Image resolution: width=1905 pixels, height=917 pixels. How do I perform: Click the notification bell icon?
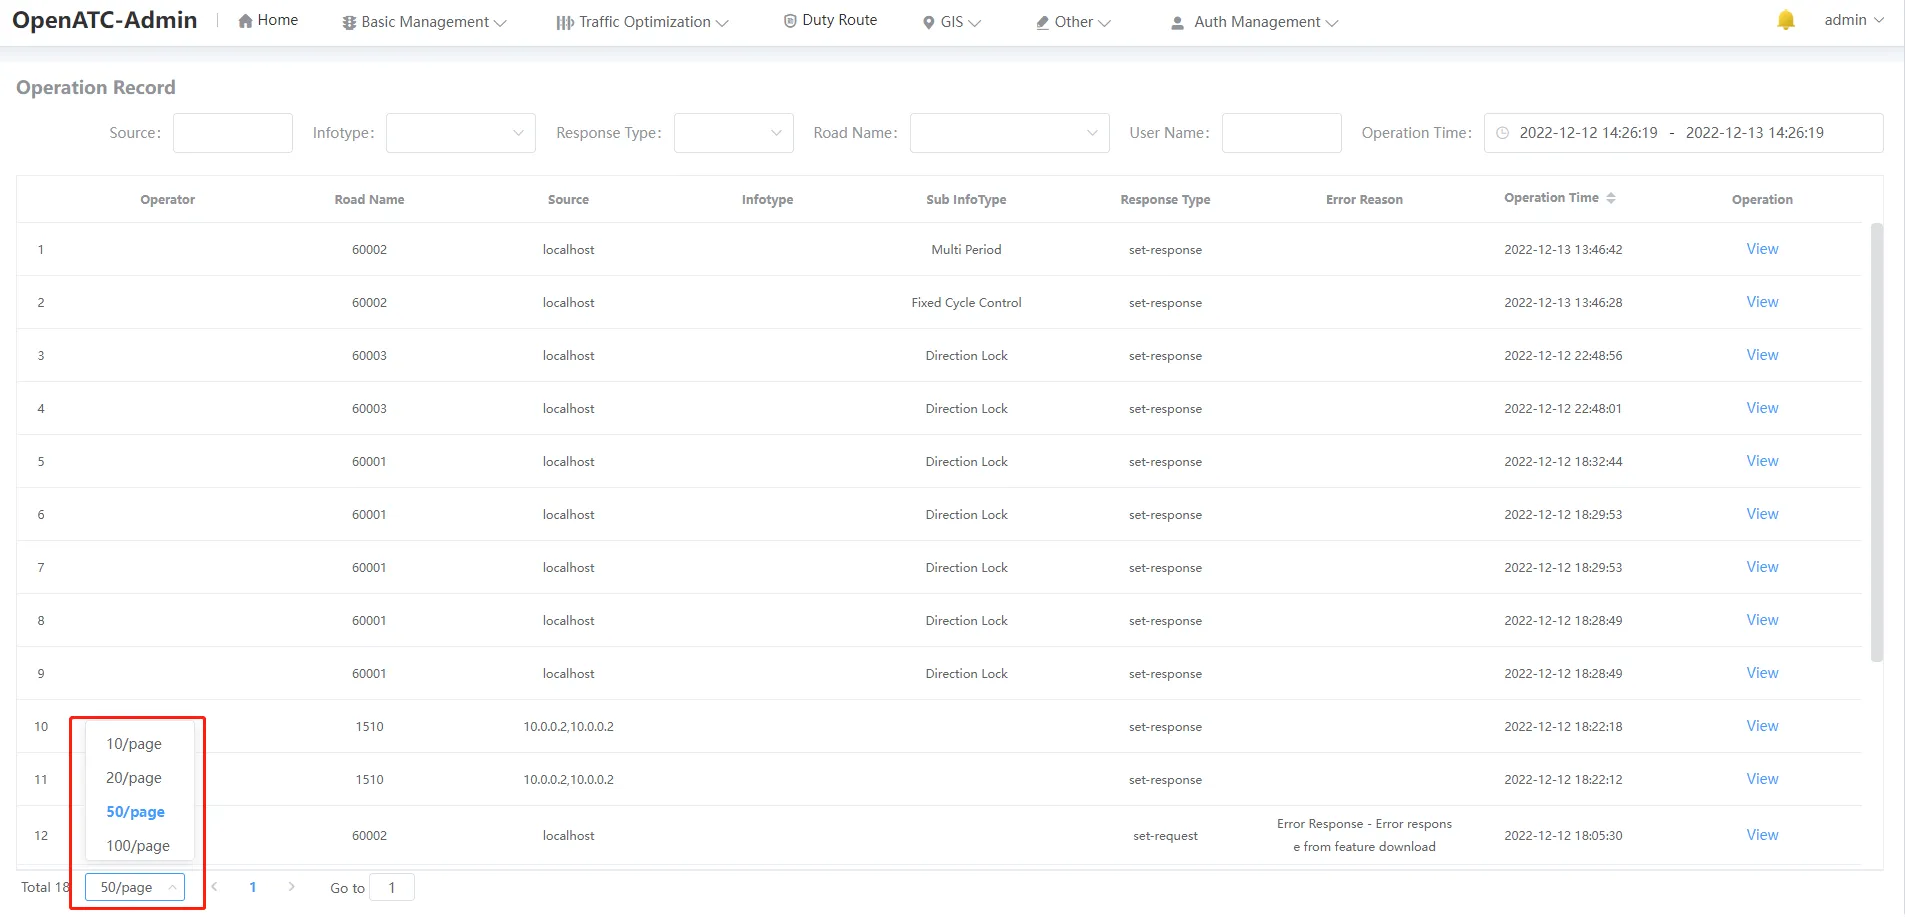coord(1785,20)
